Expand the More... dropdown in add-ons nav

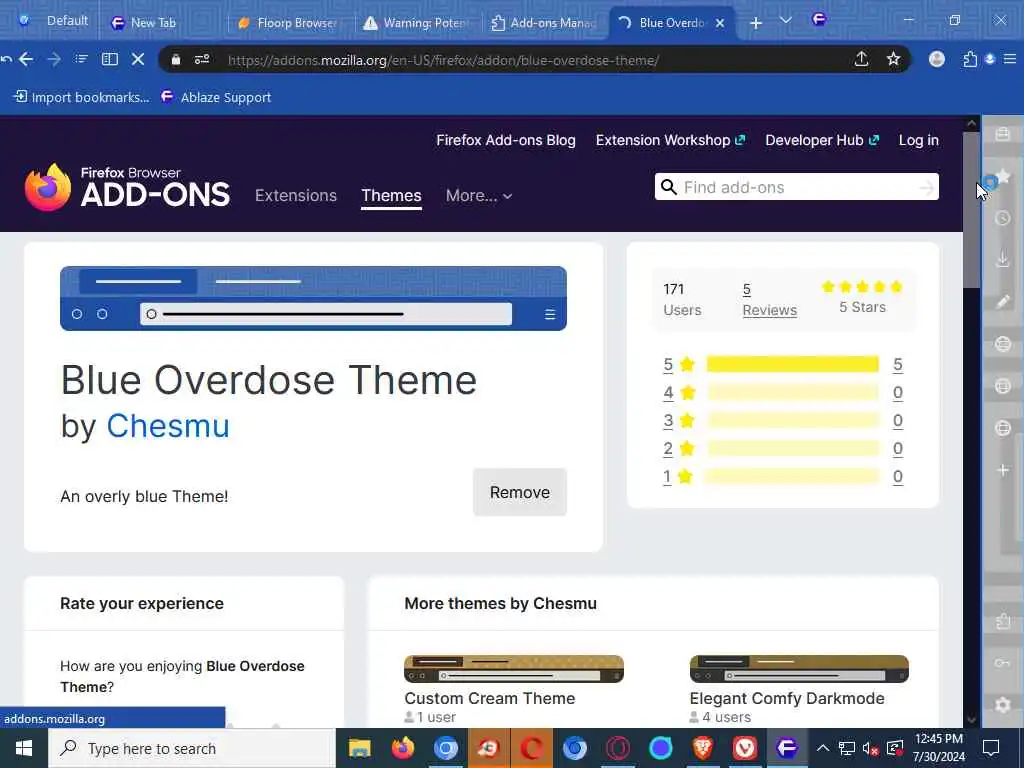pyautogui.click(x=479, y=195)
